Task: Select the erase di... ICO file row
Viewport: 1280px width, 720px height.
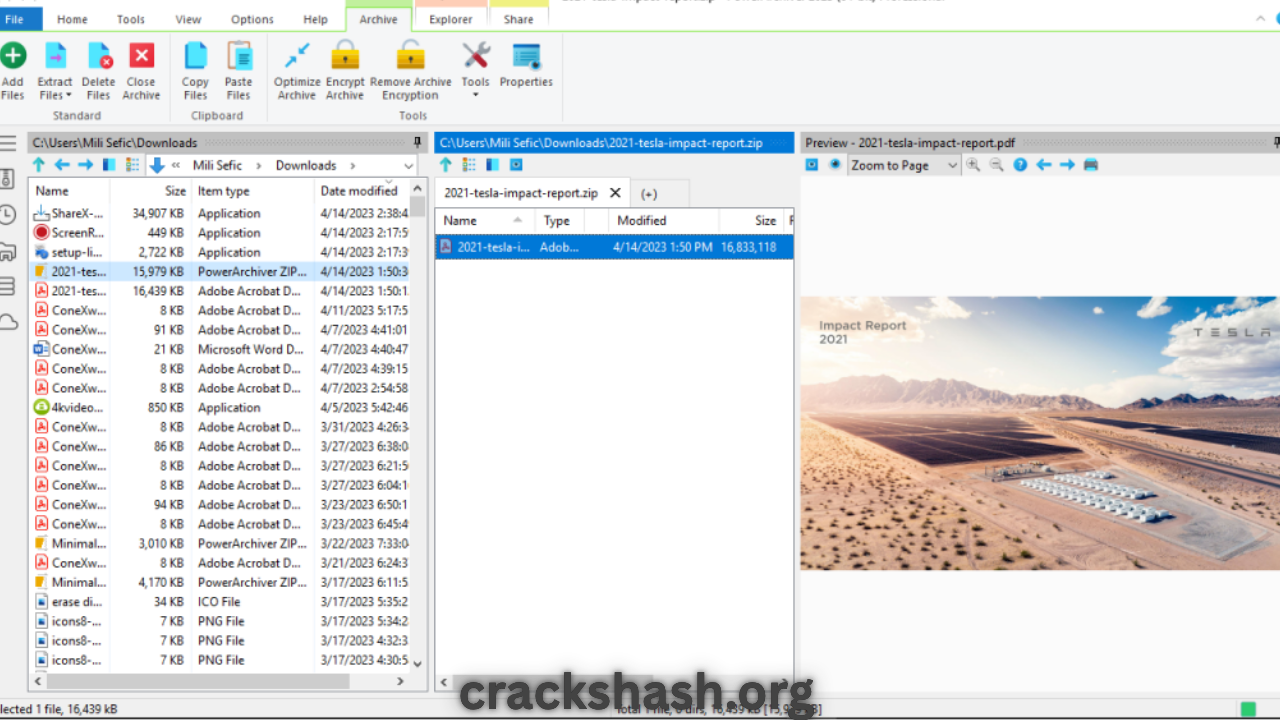Action: tap(220, 602)
